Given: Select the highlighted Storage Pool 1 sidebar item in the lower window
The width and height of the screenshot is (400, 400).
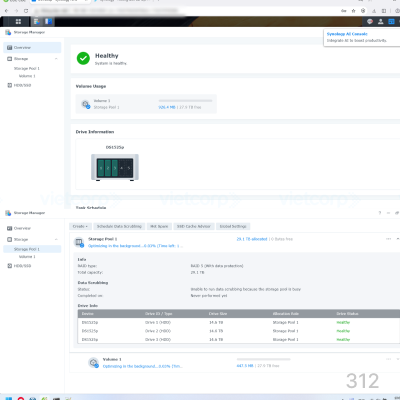Looking at the screenshot, I should (32, 249).
